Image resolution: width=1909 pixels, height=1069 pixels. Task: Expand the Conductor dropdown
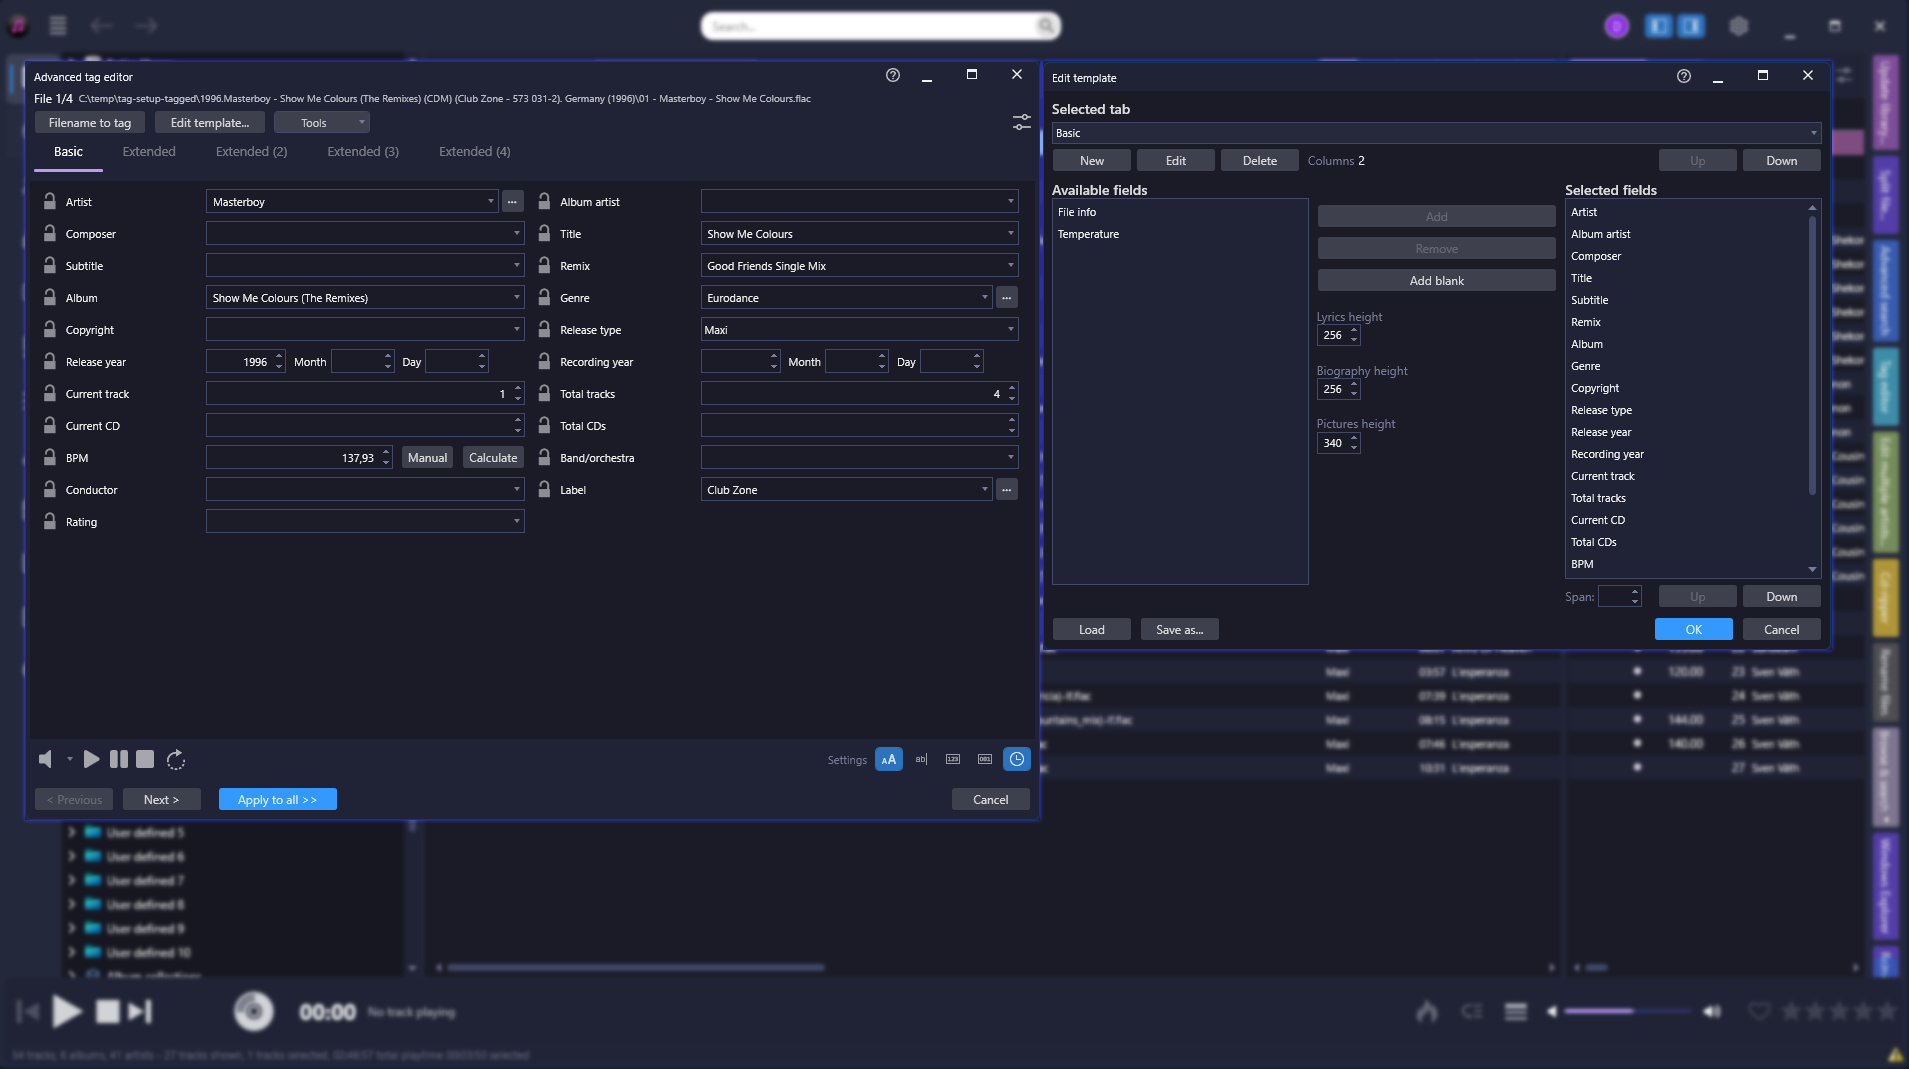coord(516,489)
